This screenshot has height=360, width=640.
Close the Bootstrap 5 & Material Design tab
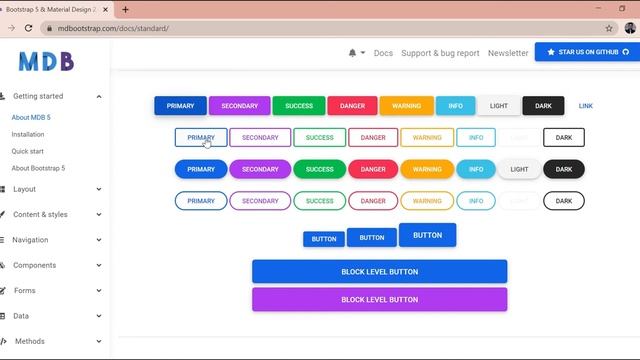(105, 9)
